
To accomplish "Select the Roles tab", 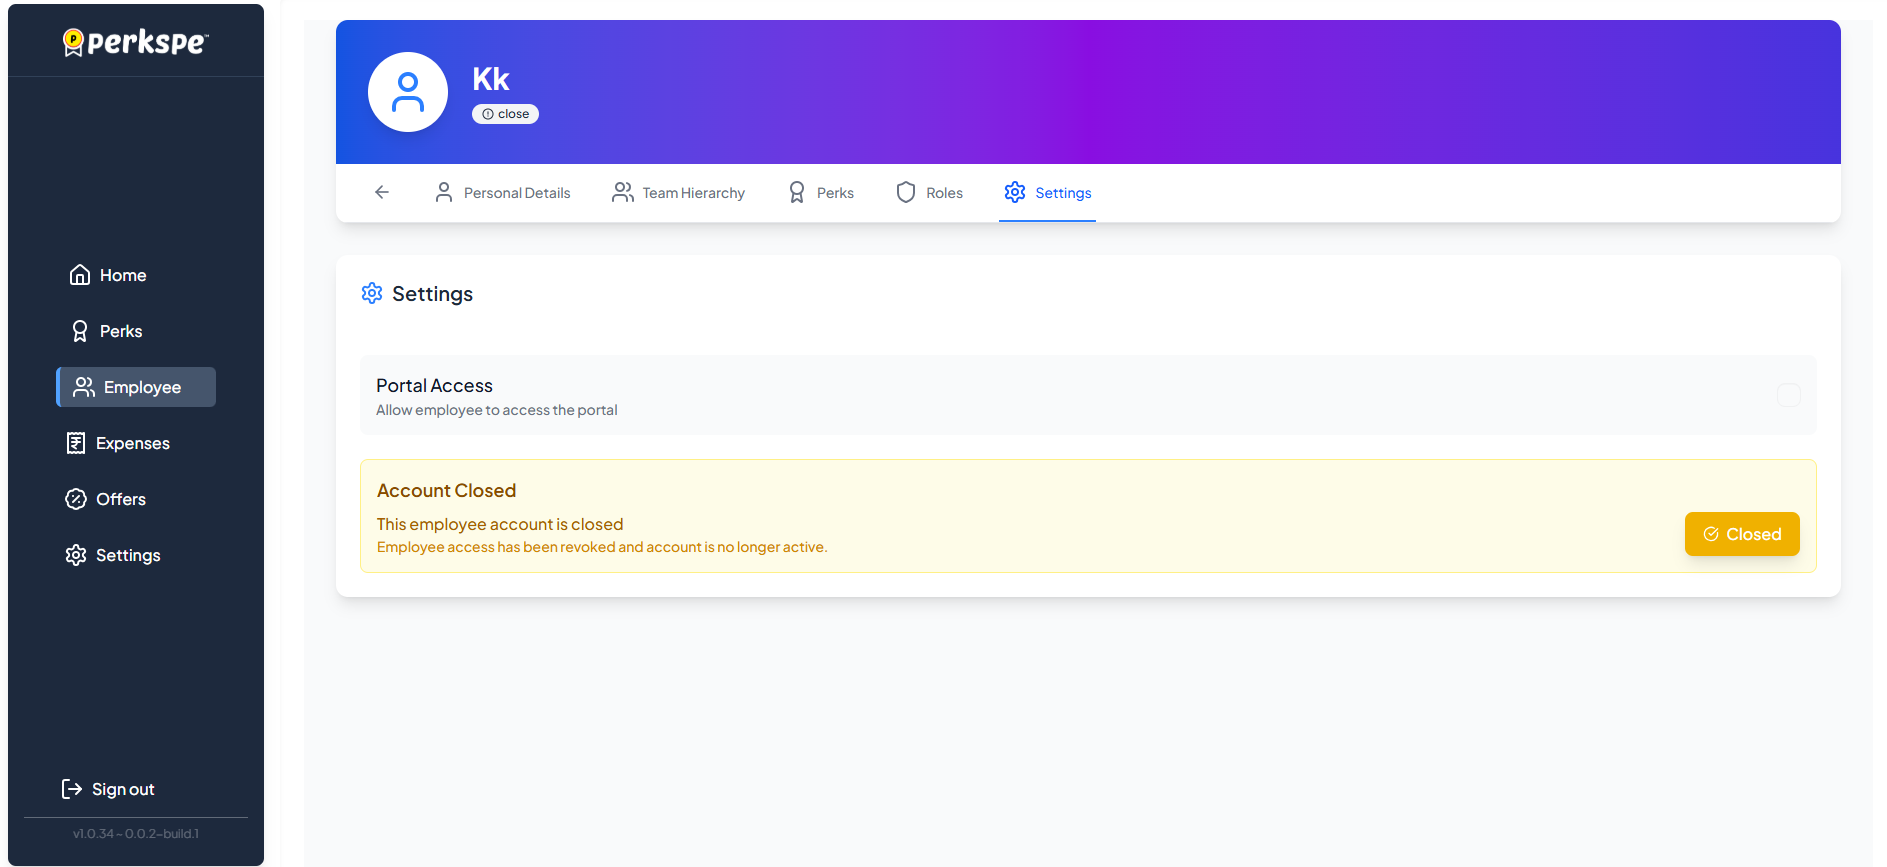I will [x=930, y=193].
